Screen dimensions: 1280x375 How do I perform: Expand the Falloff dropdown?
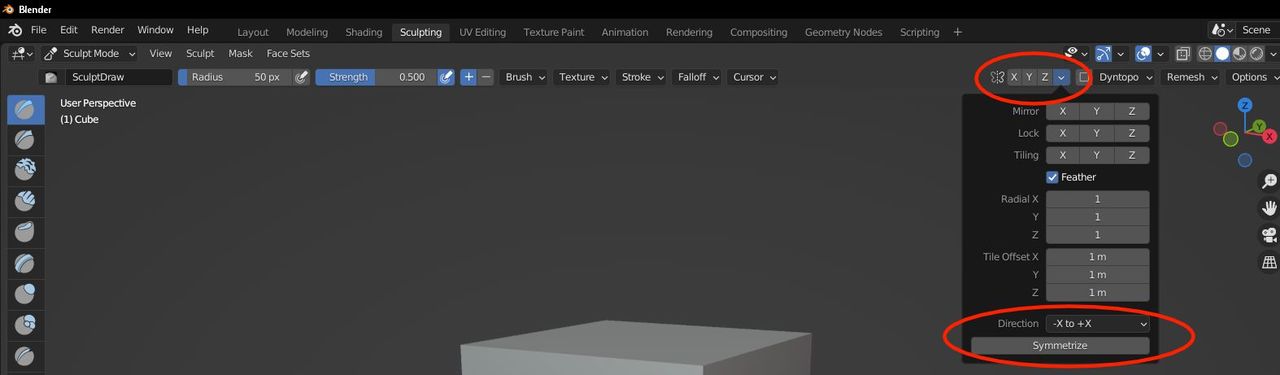click(698, 77)
